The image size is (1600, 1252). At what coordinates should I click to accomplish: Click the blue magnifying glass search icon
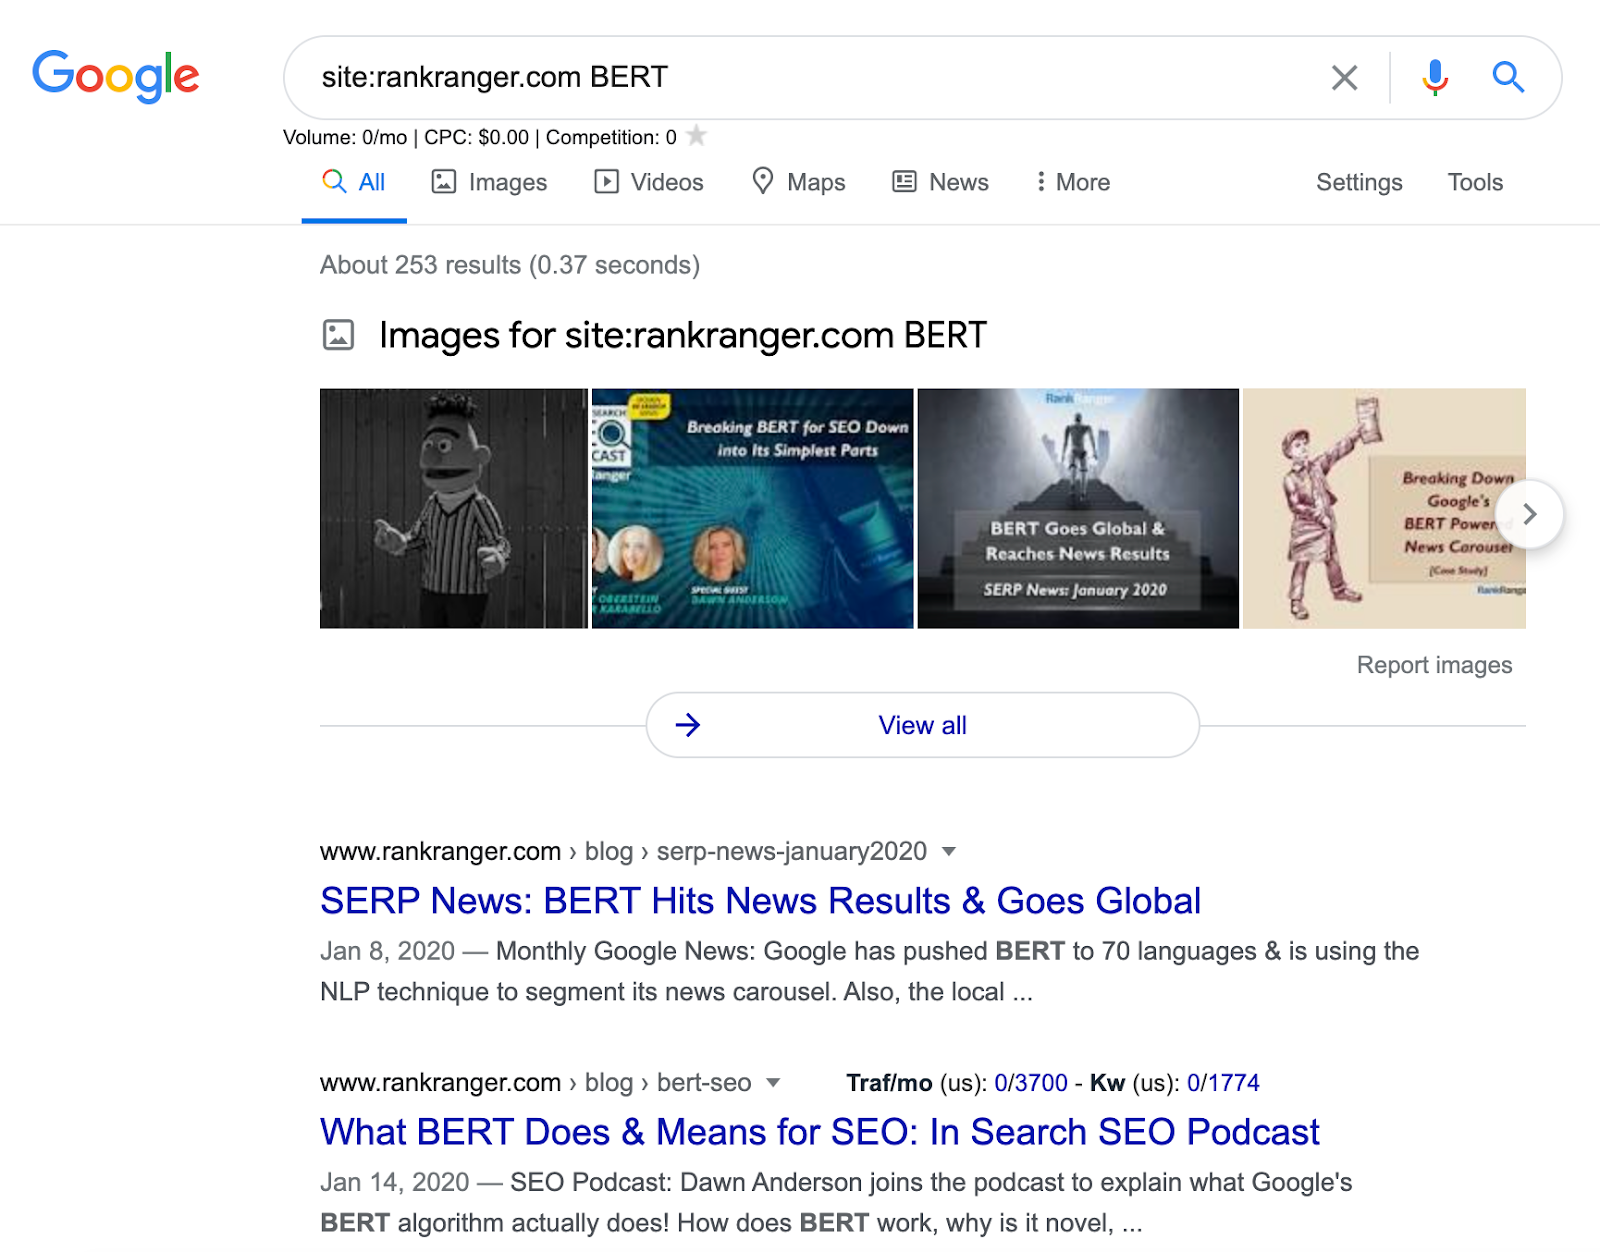tap(1508, 77)
